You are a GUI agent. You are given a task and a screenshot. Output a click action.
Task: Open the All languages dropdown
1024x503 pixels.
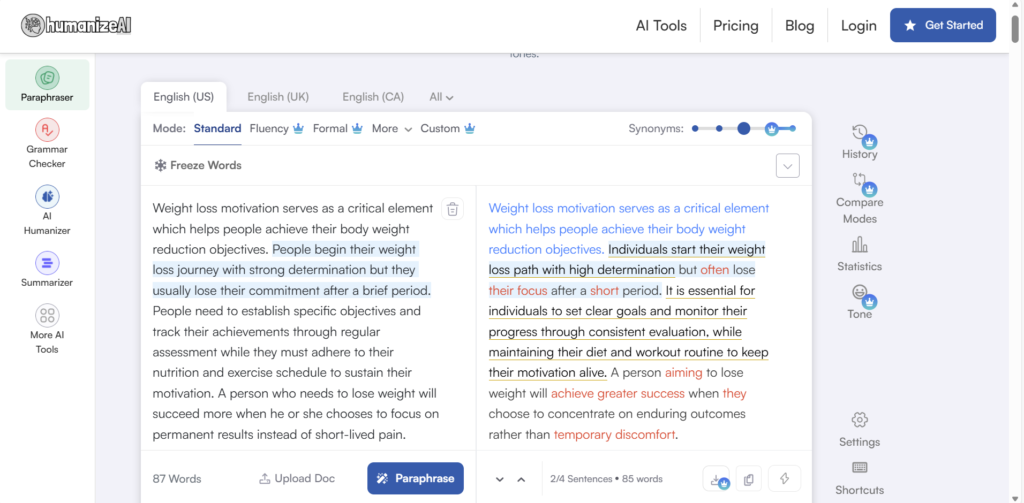[441, 97]
